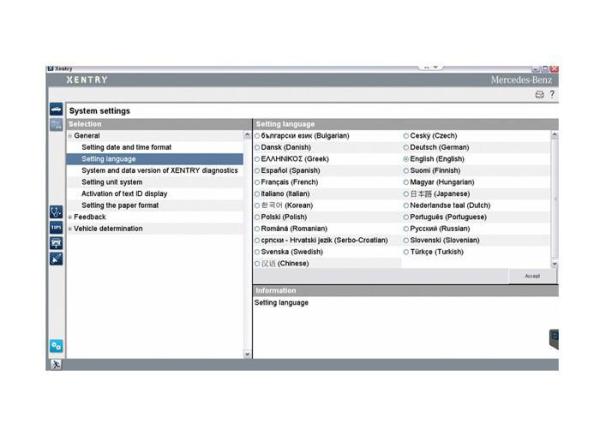Expand the Vehicle determination tree node
This screenshot has height=428, width=600.
pos(70,229)
